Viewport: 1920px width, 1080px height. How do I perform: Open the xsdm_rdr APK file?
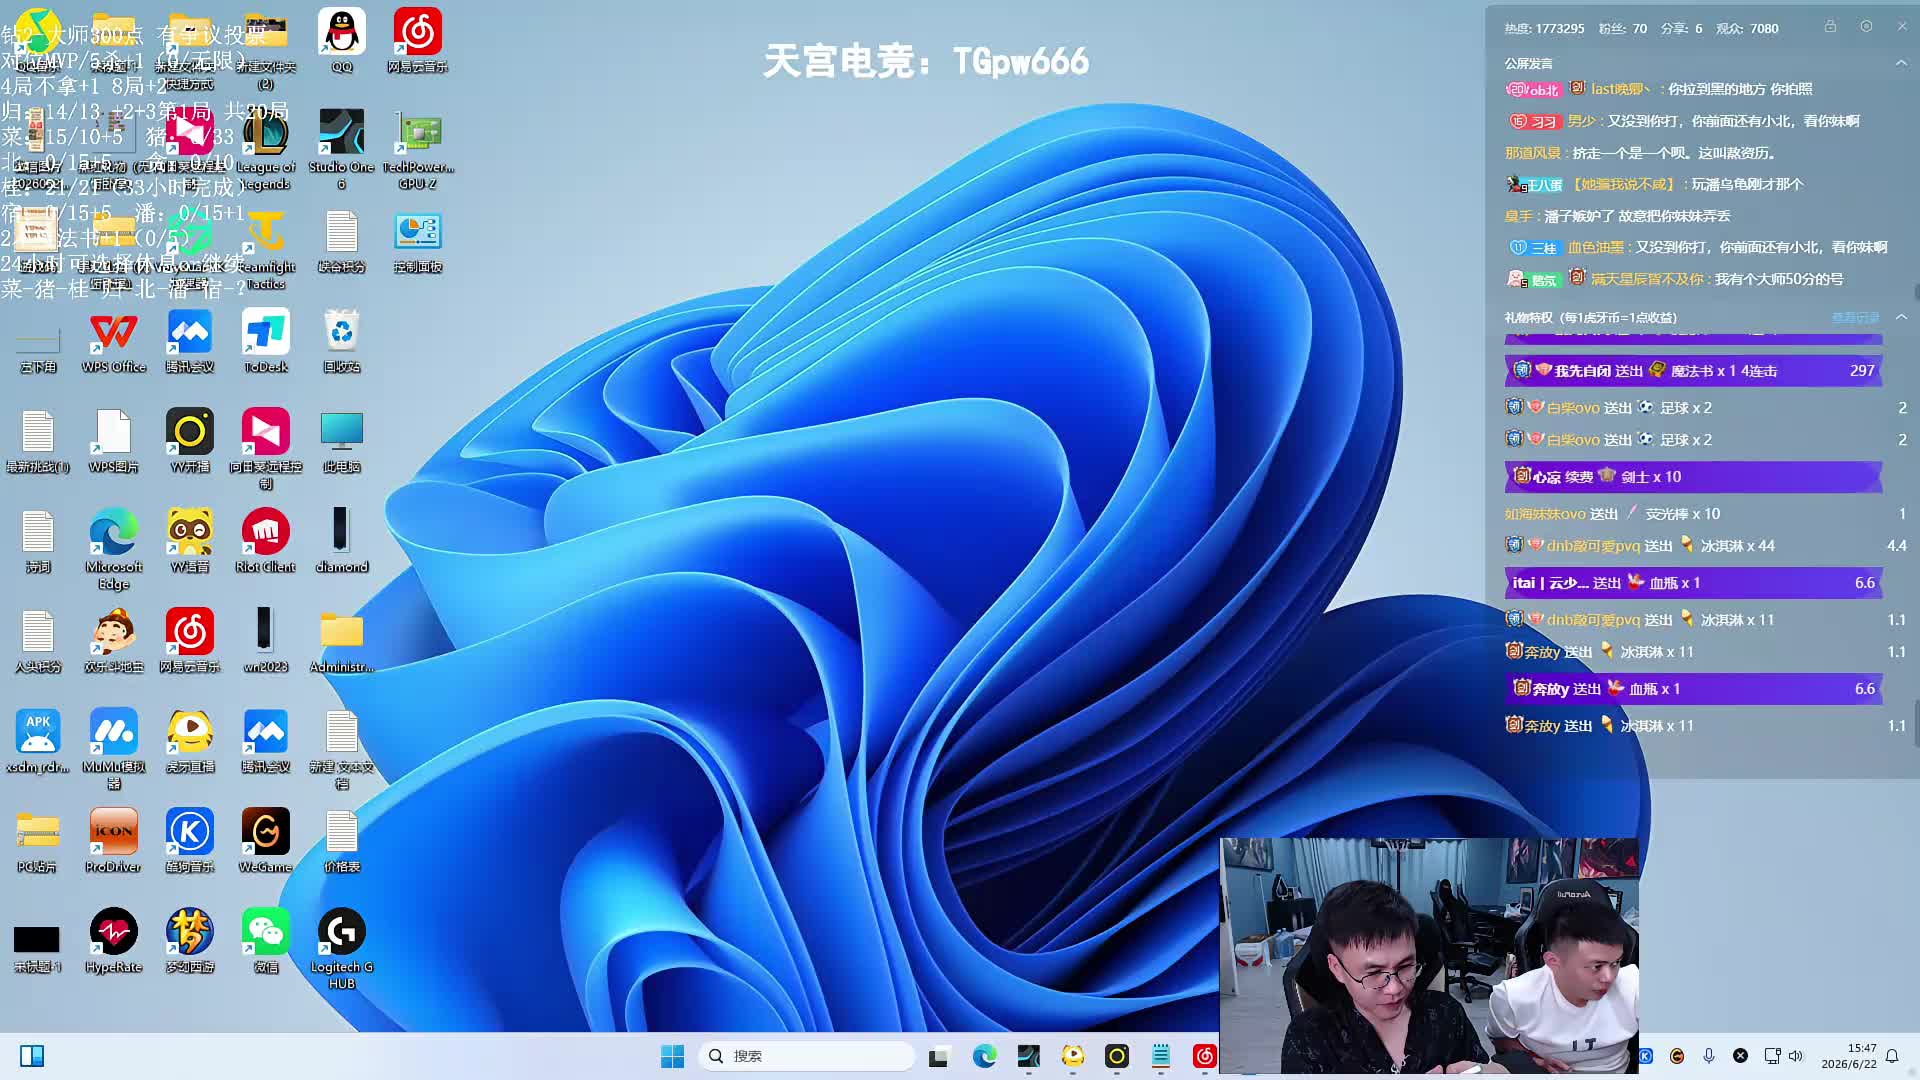pos(38,740)
